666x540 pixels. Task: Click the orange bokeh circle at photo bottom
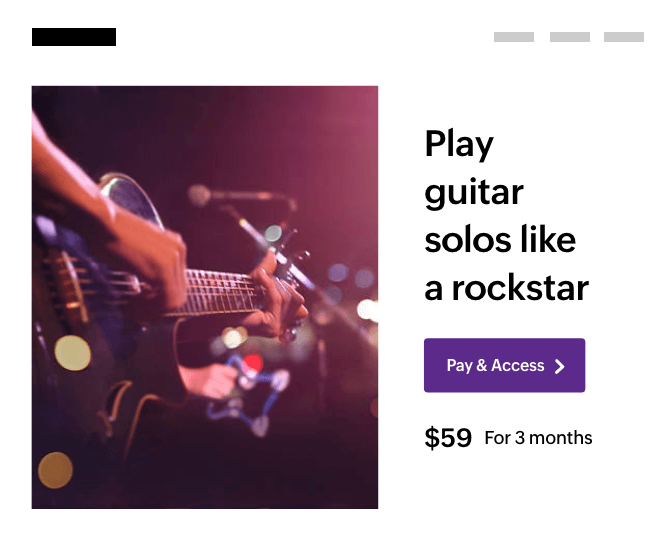coord(55,470)
